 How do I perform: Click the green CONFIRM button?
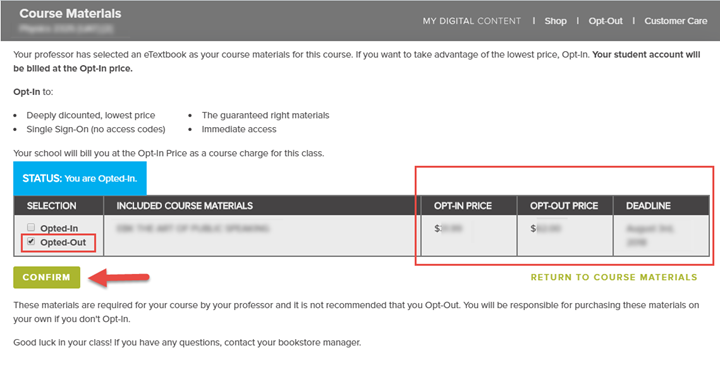tap(46, 277)
